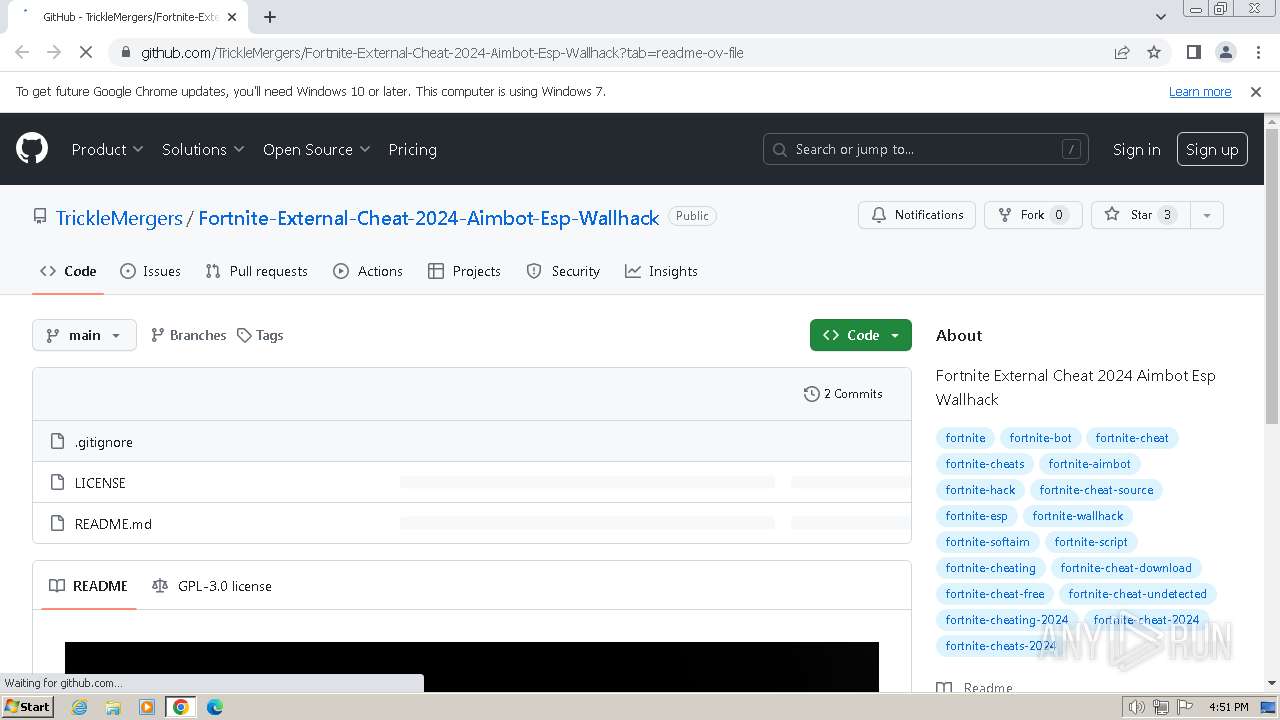Click the fortnite-cheat-undetected topic tag
Screen dimensions: 1280x720
(1137, 594)
